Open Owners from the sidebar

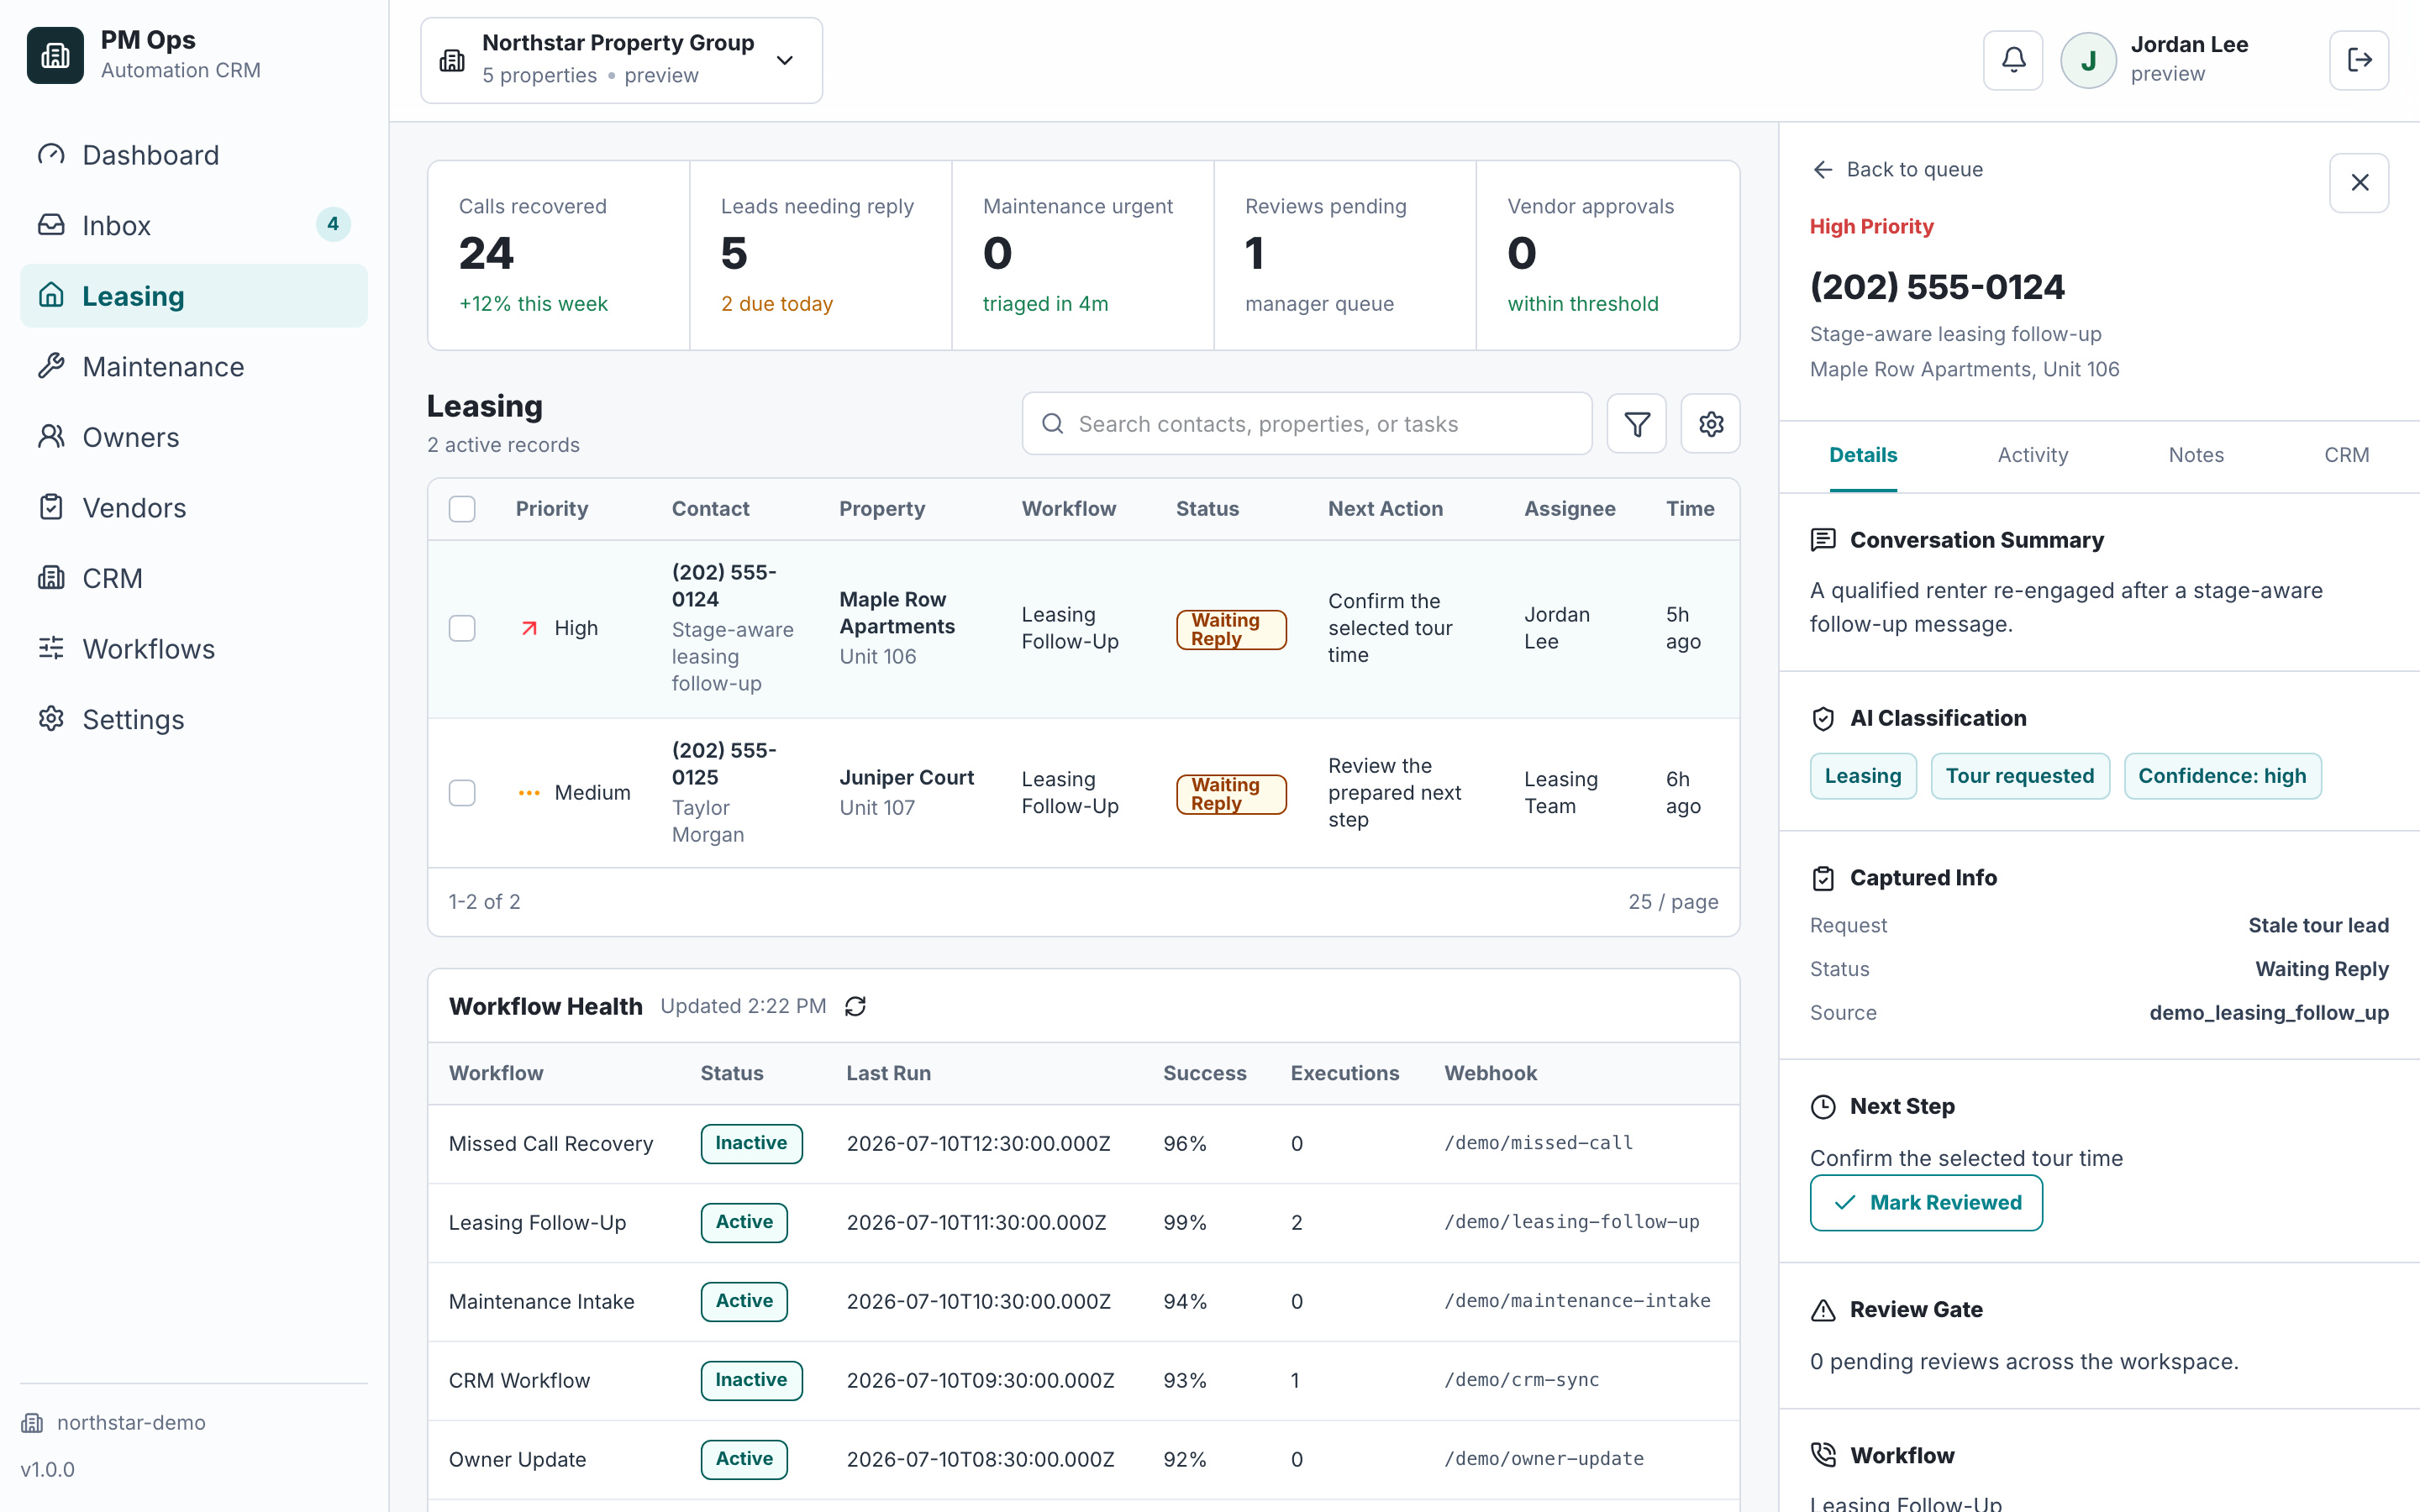[194, 437]
